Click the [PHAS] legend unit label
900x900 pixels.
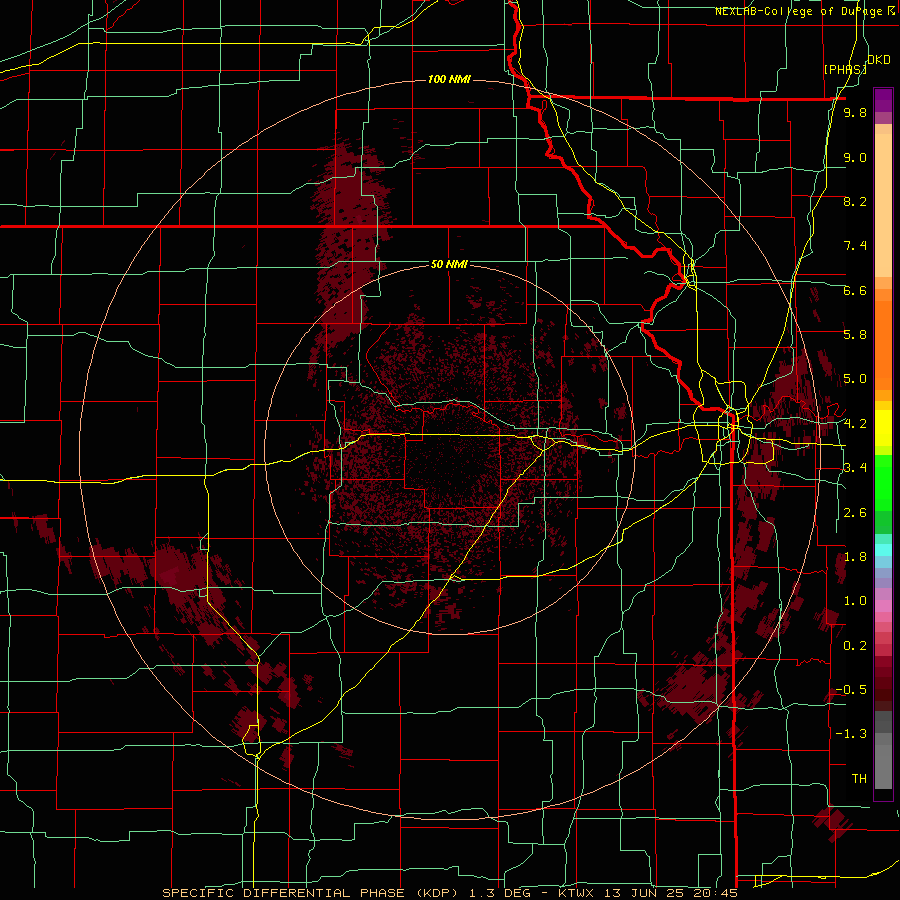point(845,69)
